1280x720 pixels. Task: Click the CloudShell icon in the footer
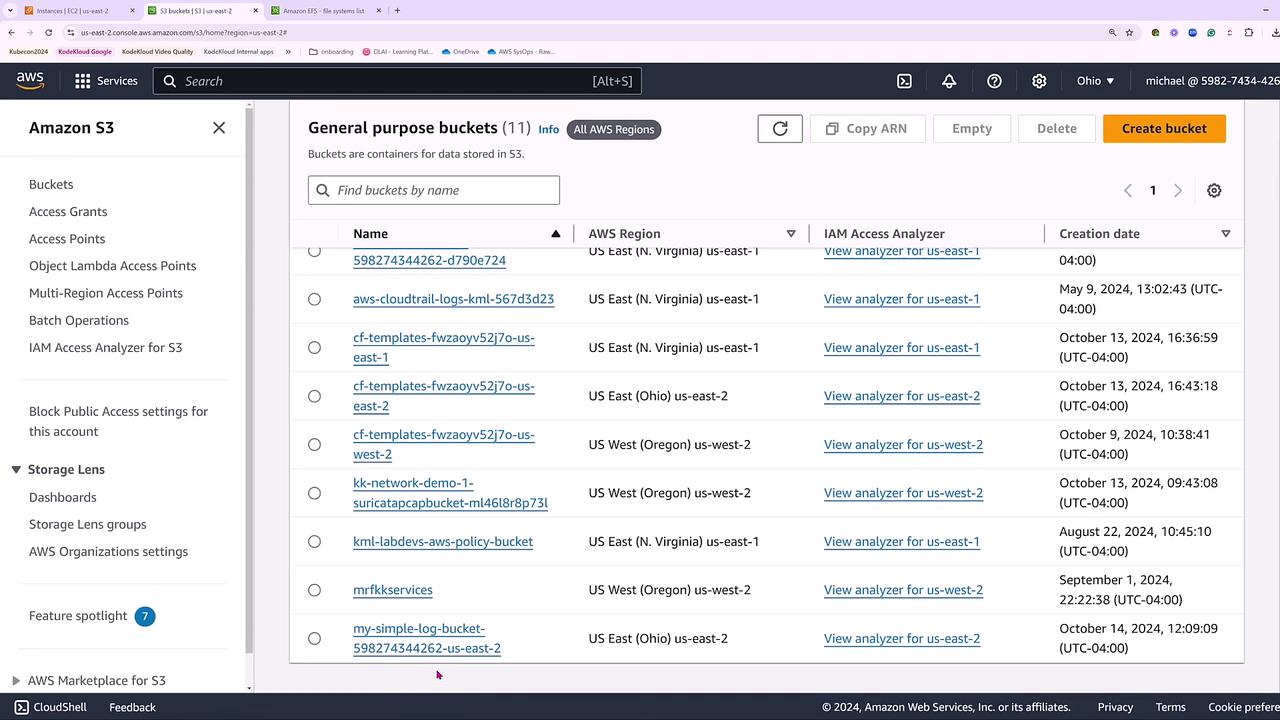pyautogui.click(x=21, y=707)
